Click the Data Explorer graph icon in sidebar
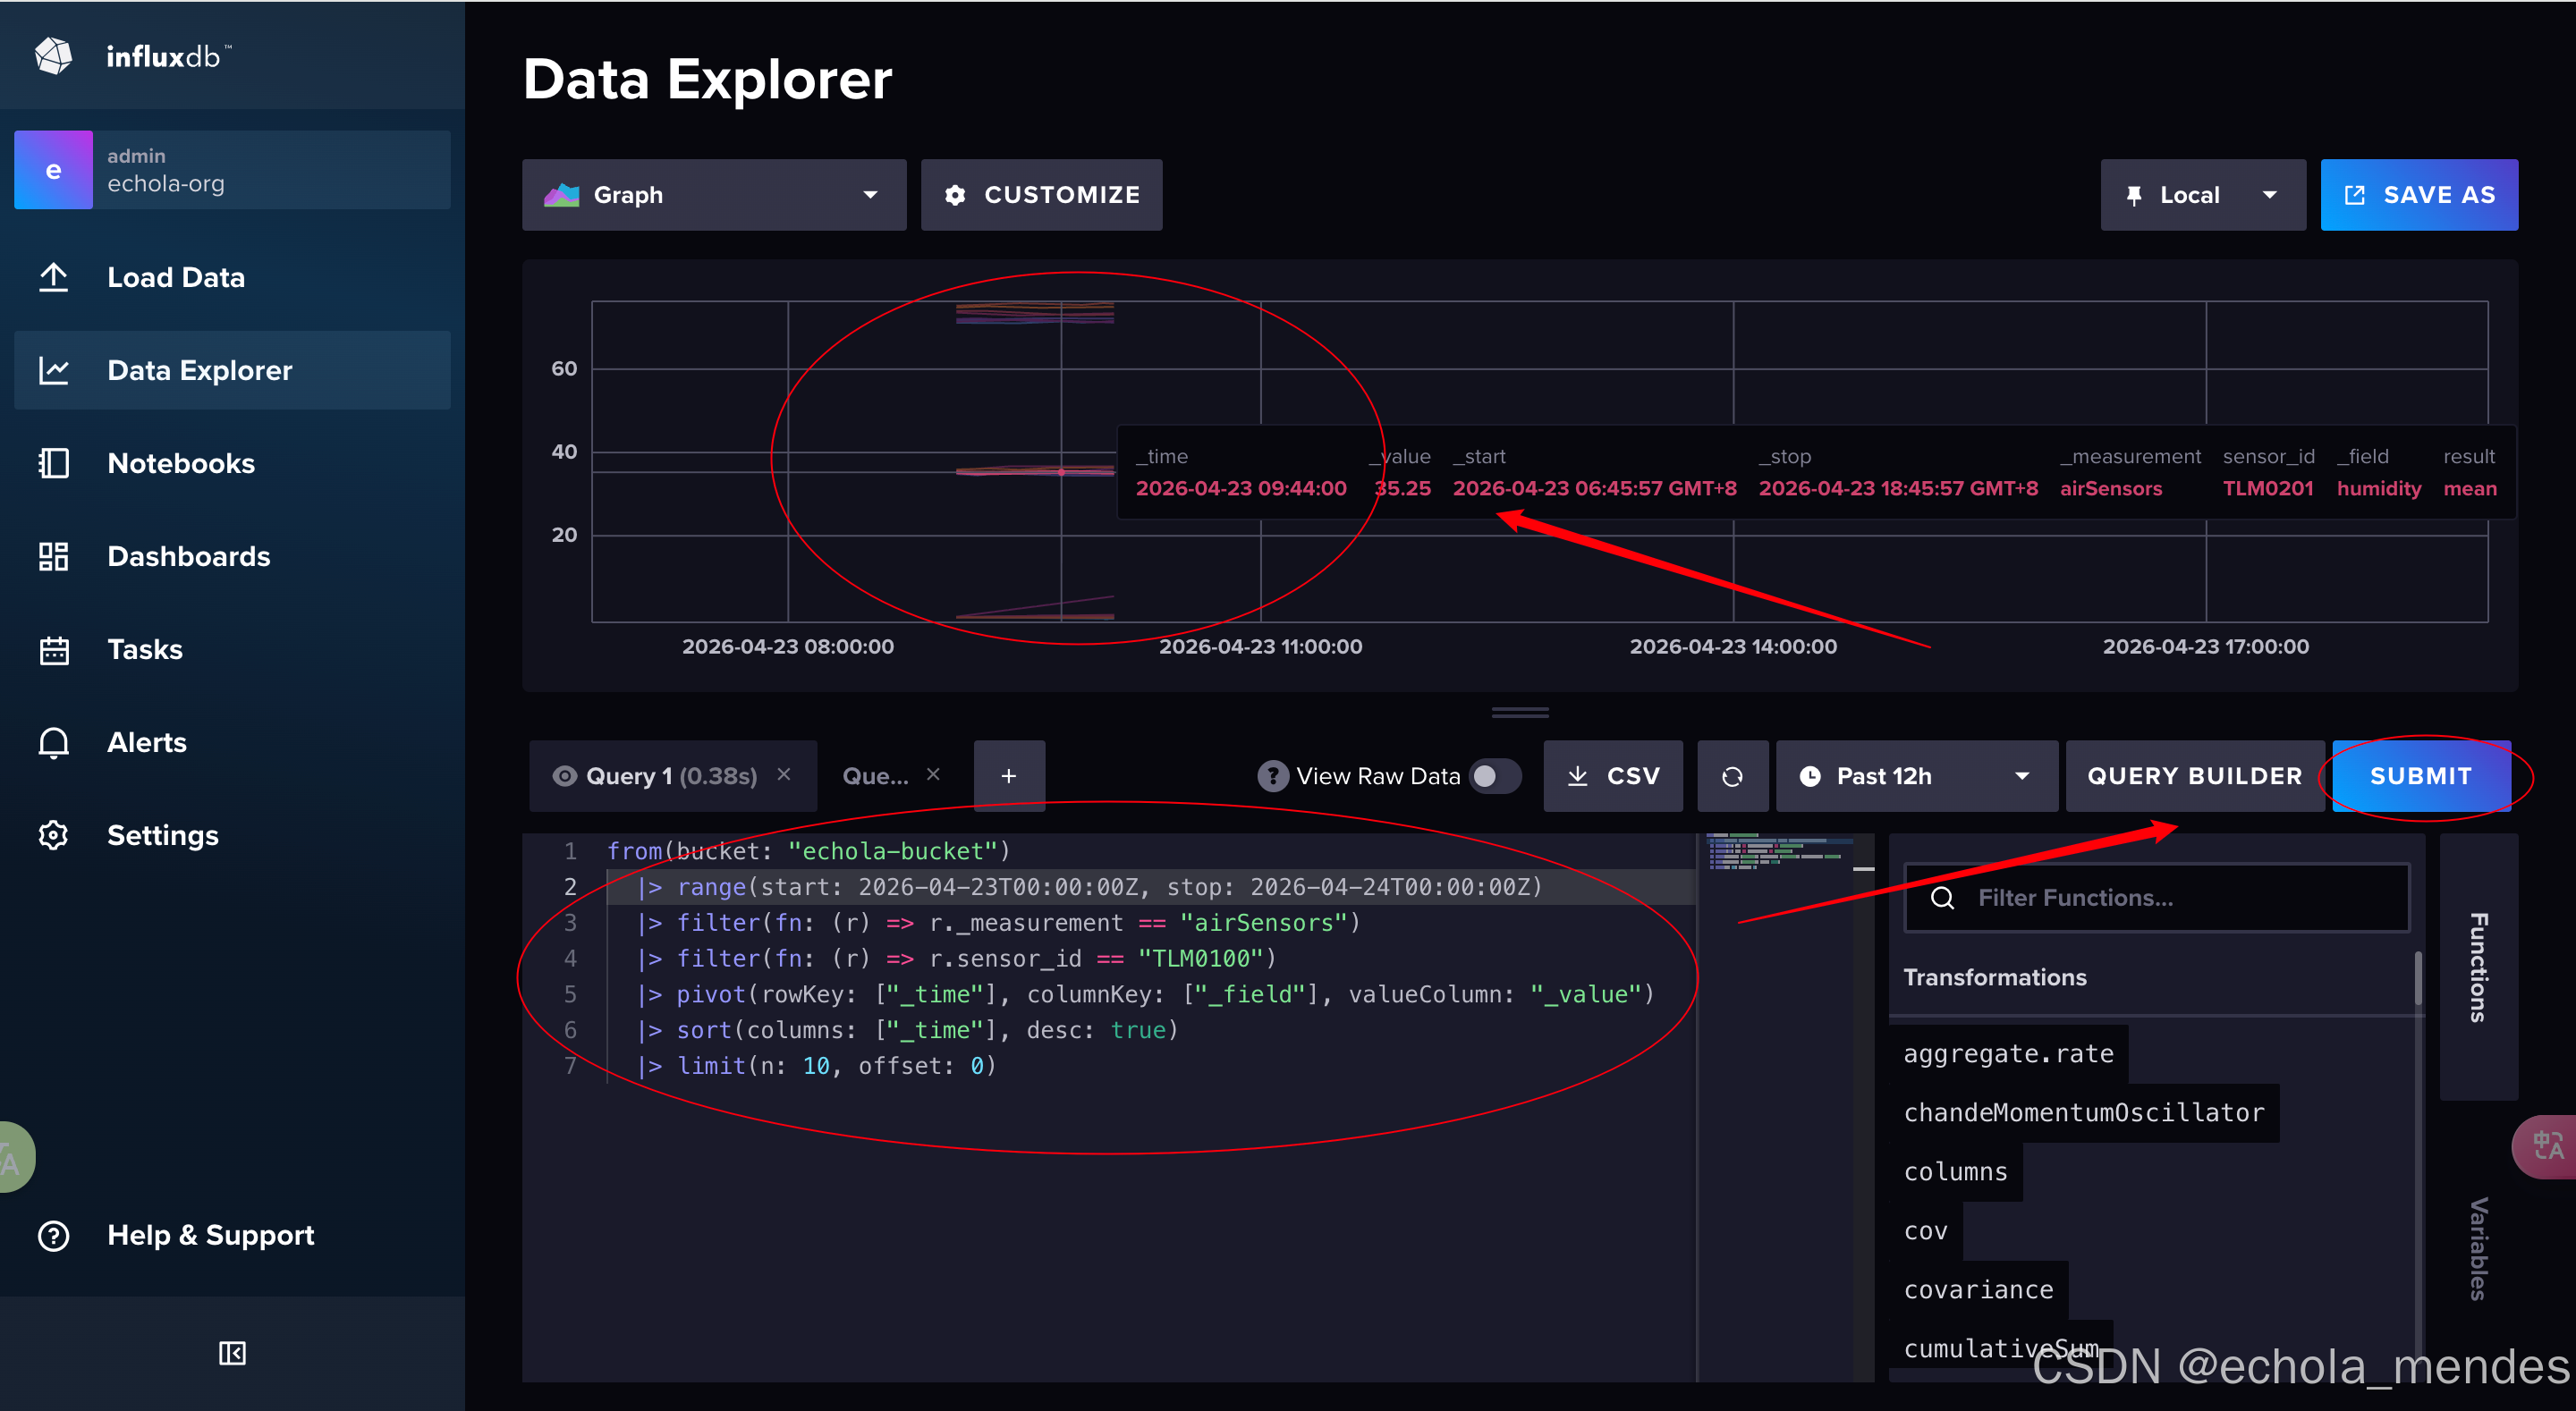 (53, 370)
